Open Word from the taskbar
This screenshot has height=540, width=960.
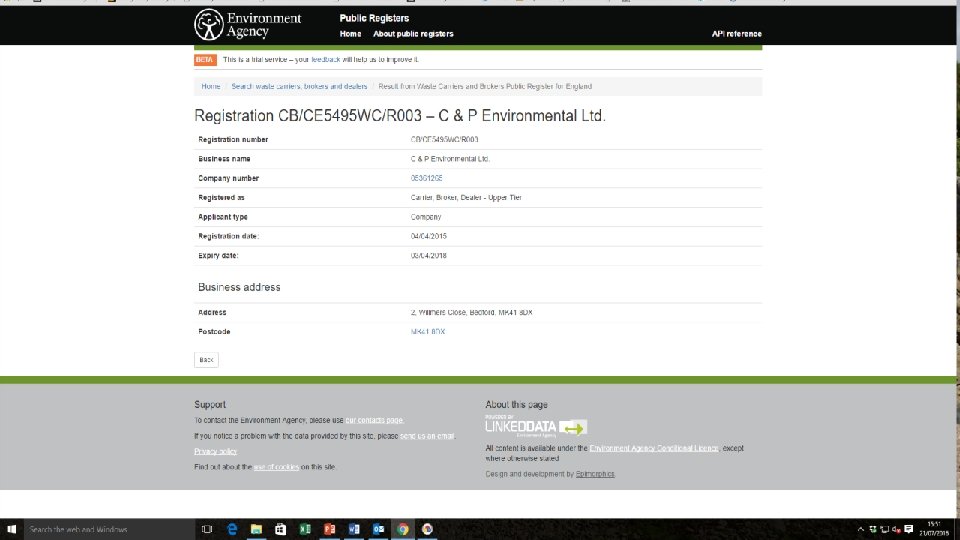tap(354, 529)
